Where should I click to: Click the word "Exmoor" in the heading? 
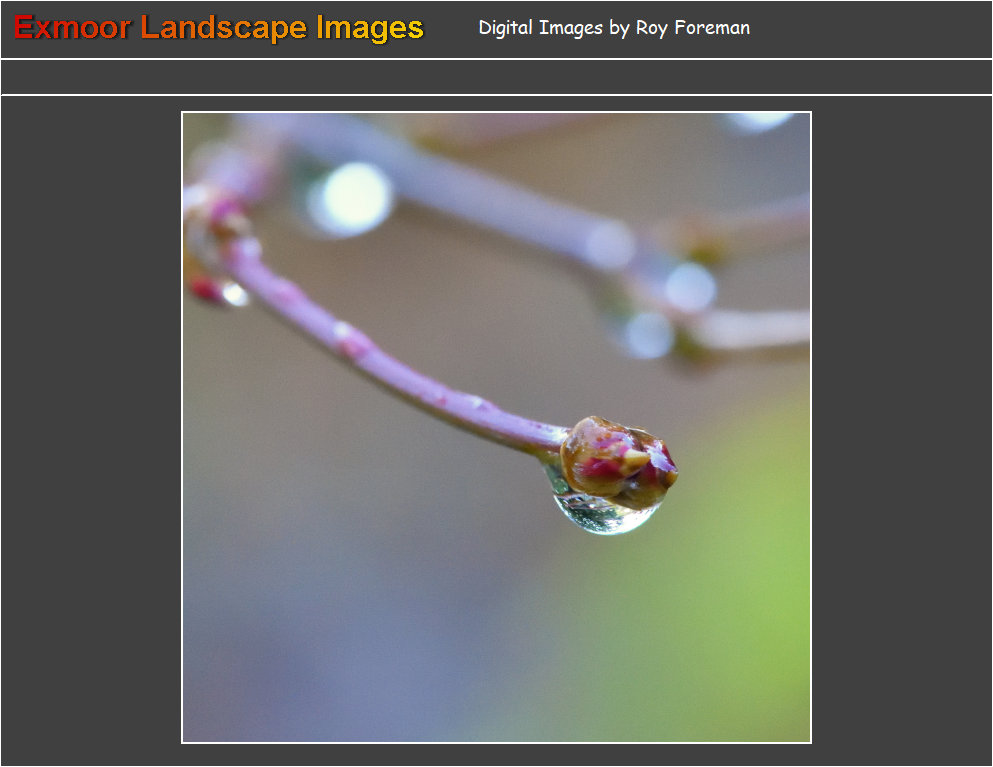72,28
